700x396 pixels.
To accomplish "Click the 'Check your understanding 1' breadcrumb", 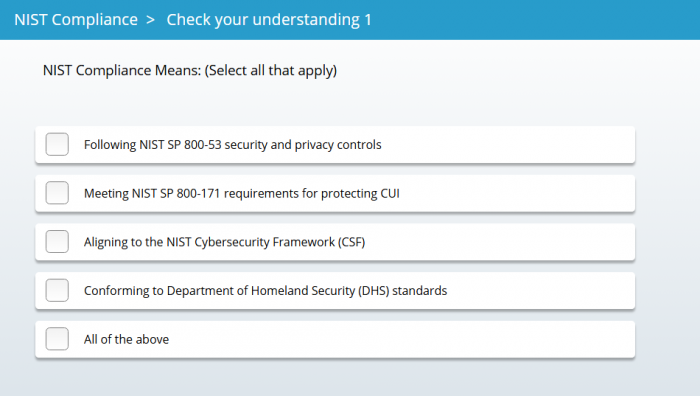I will 269,20.
